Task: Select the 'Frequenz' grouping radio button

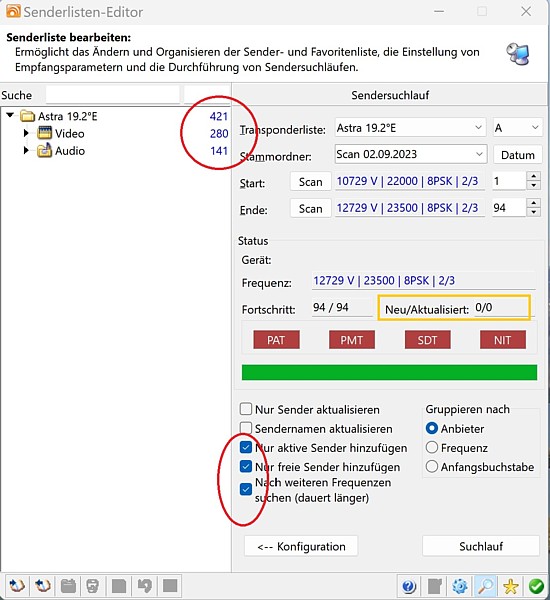Action: pos(432,447)
